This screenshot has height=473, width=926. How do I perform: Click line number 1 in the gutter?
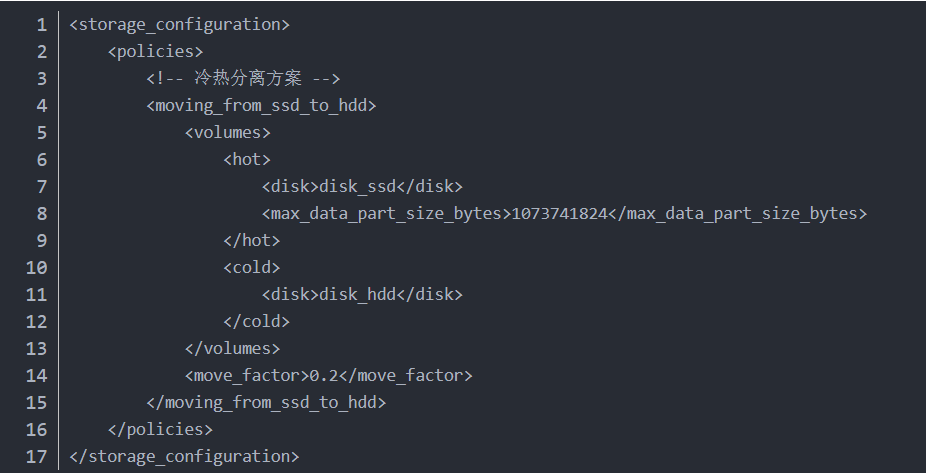pyautogui.click(x=41, y=24)
